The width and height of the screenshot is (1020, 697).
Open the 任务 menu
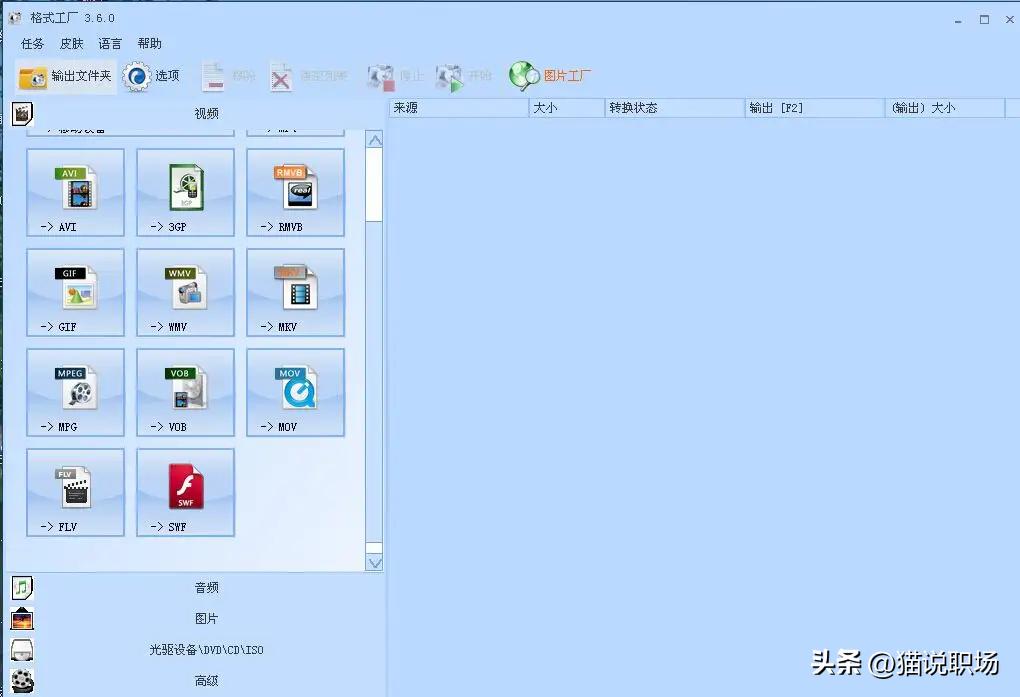click(x=33, y=44)
